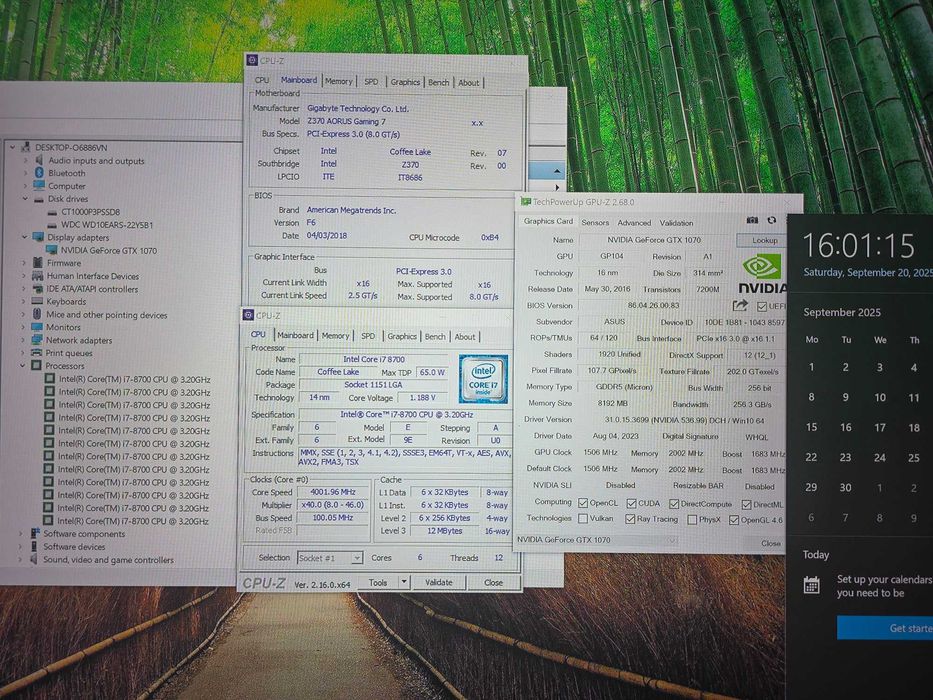933x700 pixels.
Task: Click the Close button in GPU-Z
Action: (x=771, y=543)
